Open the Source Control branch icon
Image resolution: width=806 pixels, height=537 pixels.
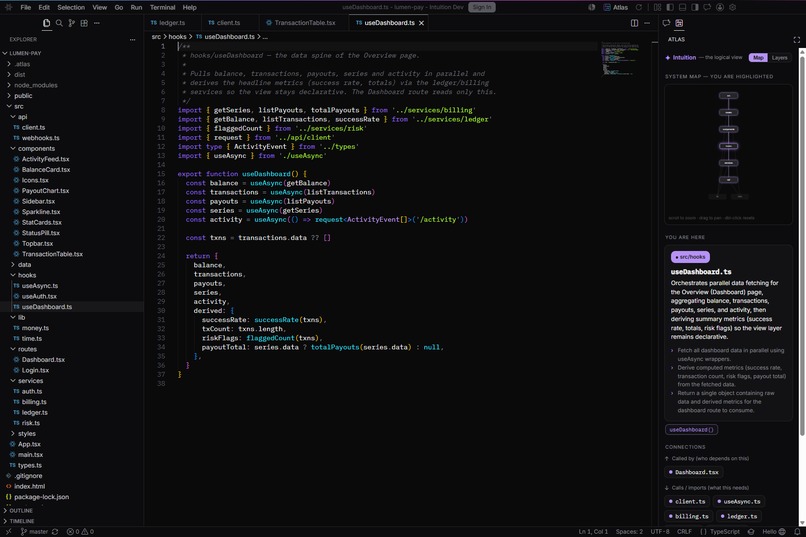click(71, 23)
